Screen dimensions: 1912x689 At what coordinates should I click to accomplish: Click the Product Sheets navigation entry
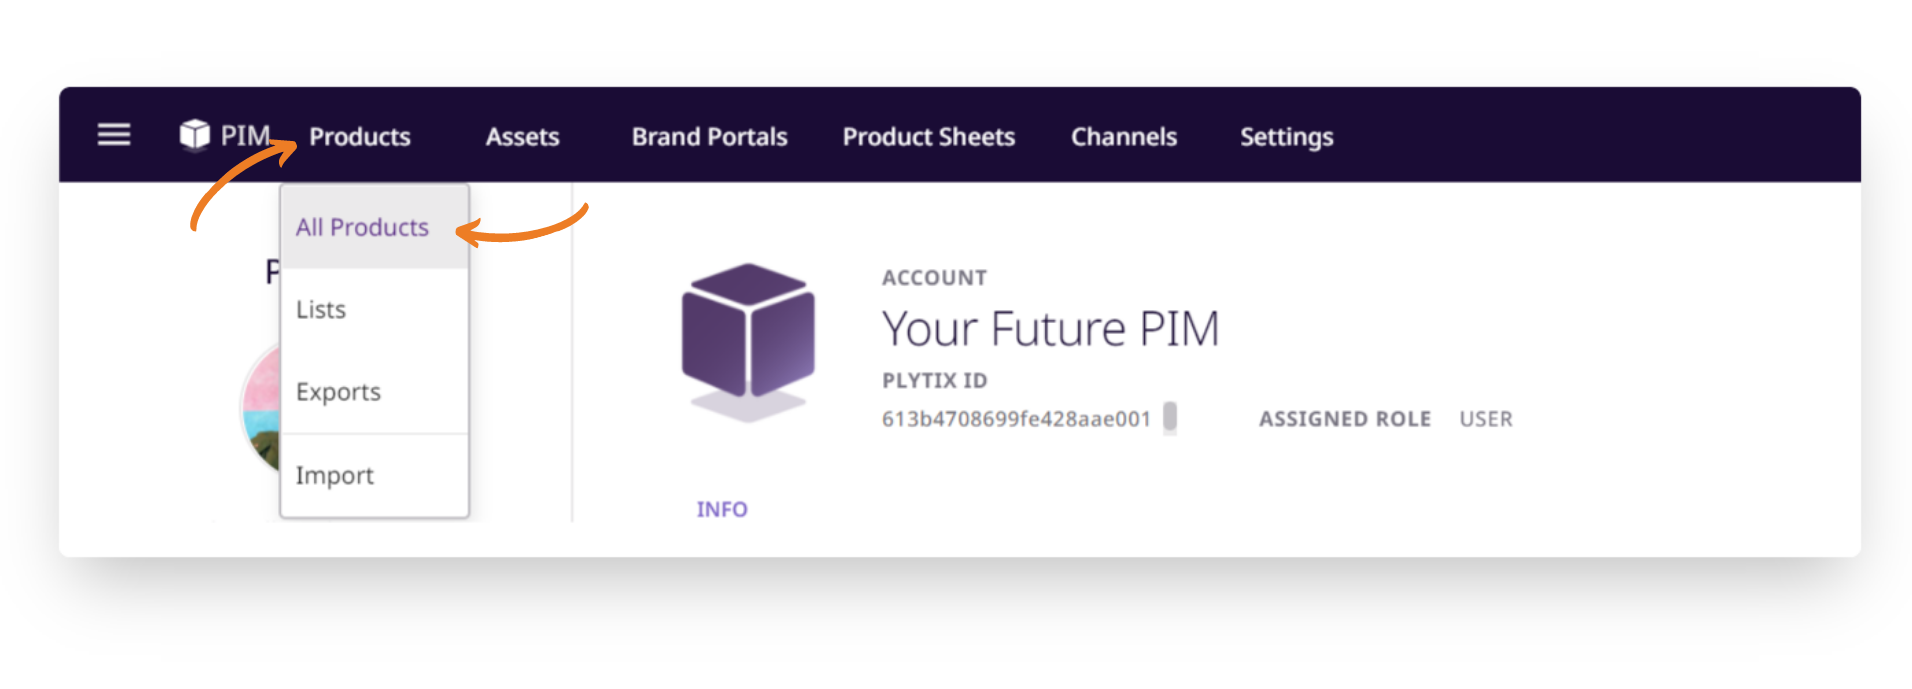928,137
